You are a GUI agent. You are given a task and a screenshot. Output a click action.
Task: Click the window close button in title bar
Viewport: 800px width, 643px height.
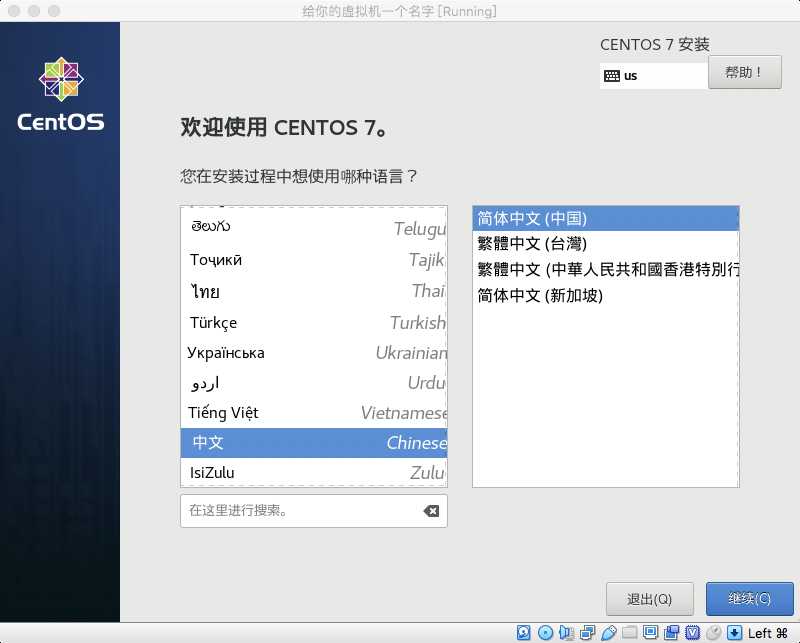[x=14, y=11]
